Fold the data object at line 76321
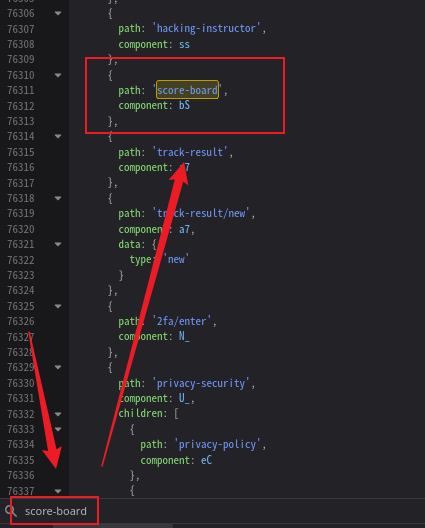The image size is (425, 528). tap(58, 244)
